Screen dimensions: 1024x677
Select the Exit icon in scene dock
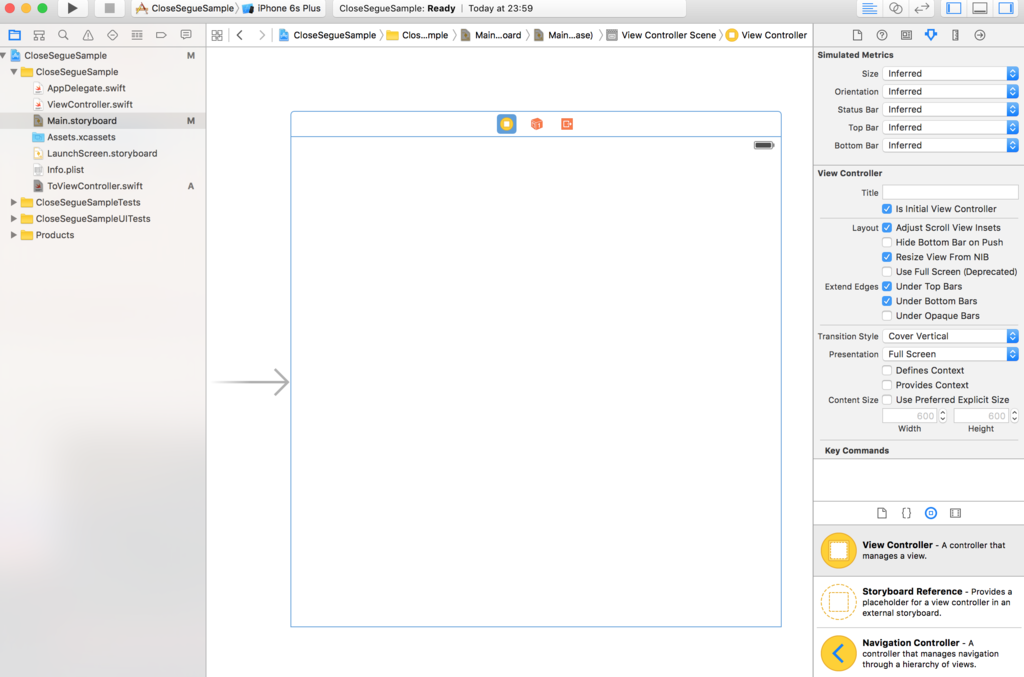[567, 124]
